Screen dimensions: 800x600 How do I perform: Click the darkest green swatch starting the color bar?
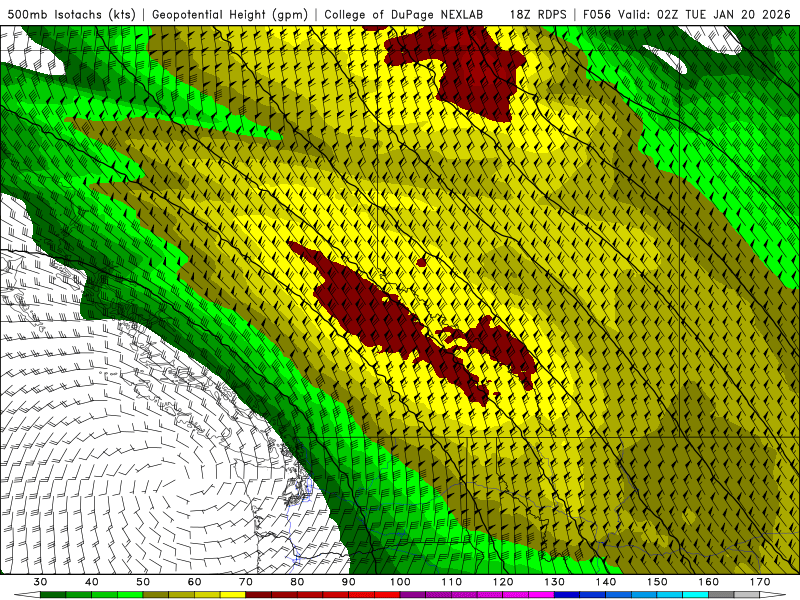tap(53, 596)
